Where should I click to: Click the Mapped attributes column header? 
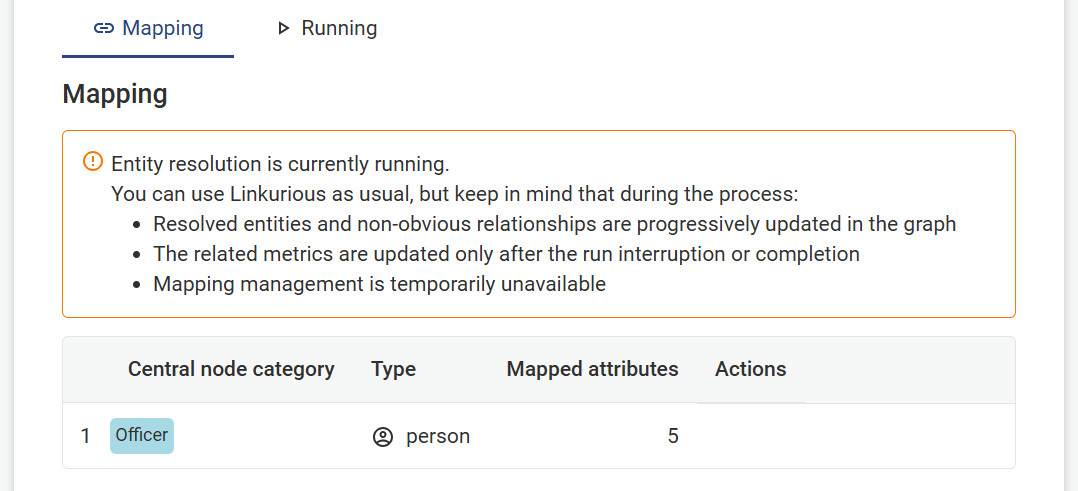593,369
